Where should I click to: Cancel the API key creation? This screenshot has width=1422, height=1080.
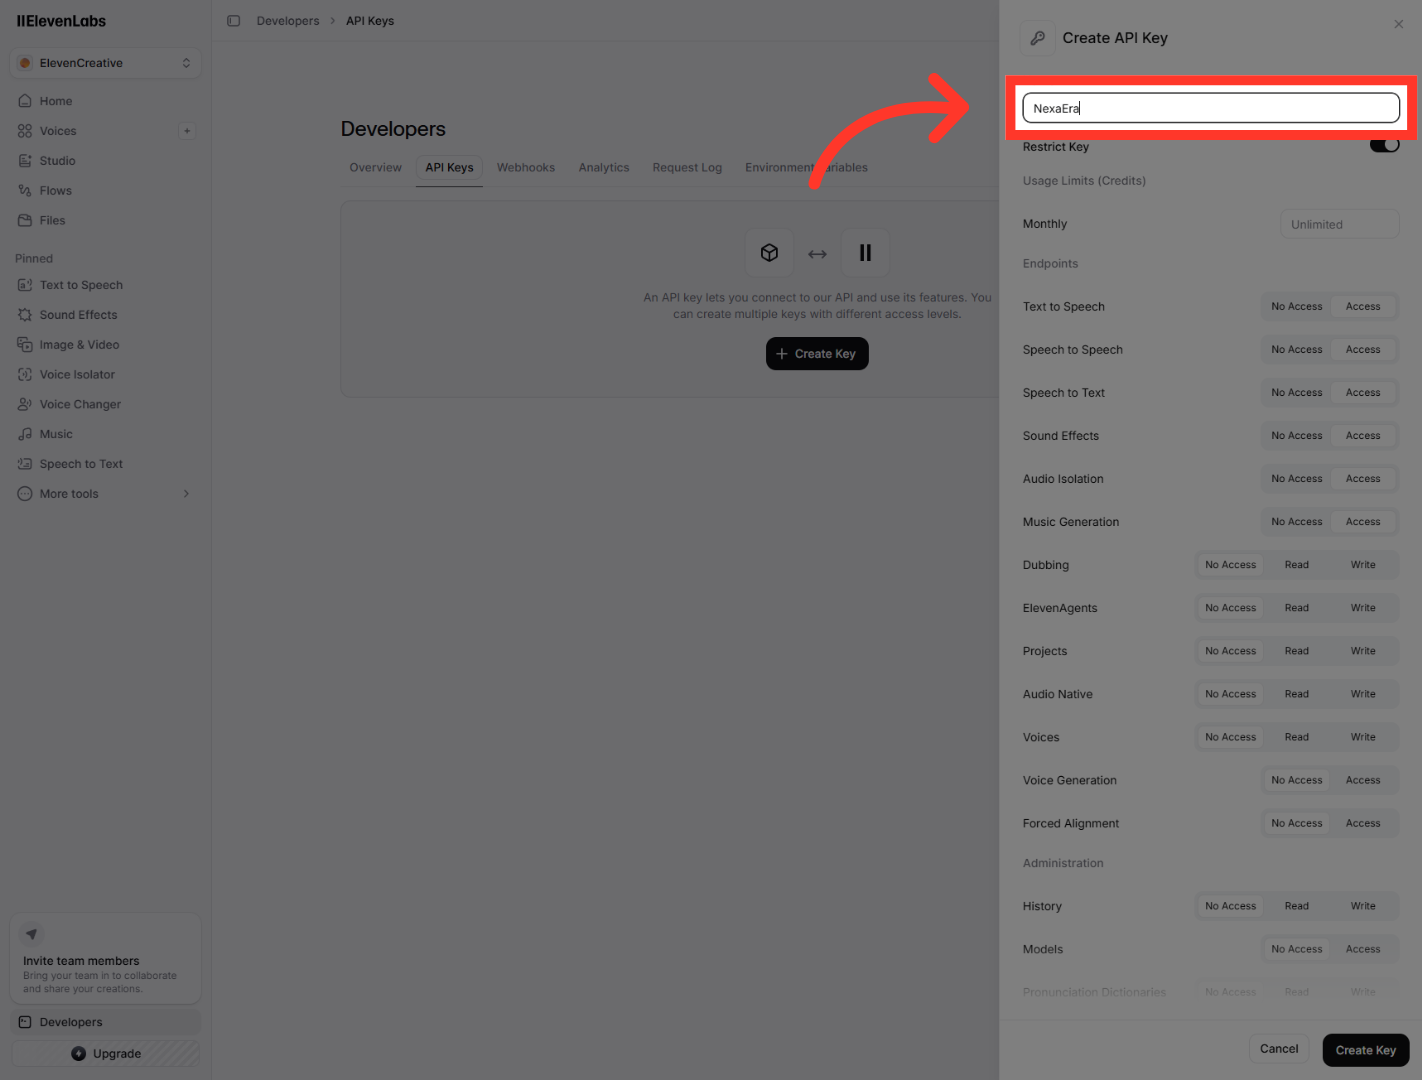(1279, 1049)
